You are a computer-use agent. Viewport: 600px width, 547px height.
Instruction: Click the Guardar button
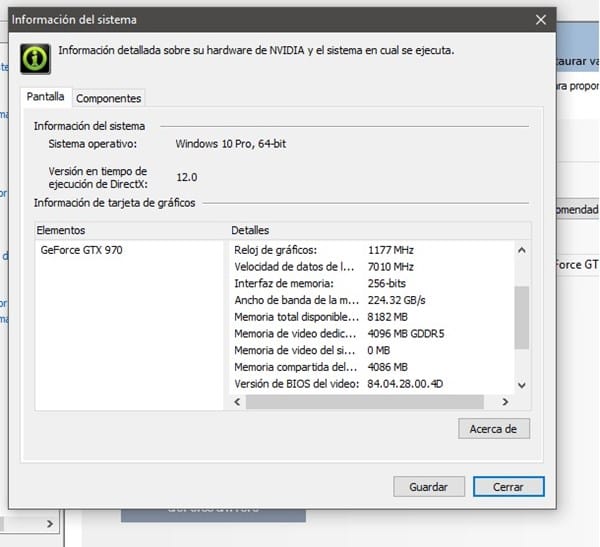click(429, 487)
